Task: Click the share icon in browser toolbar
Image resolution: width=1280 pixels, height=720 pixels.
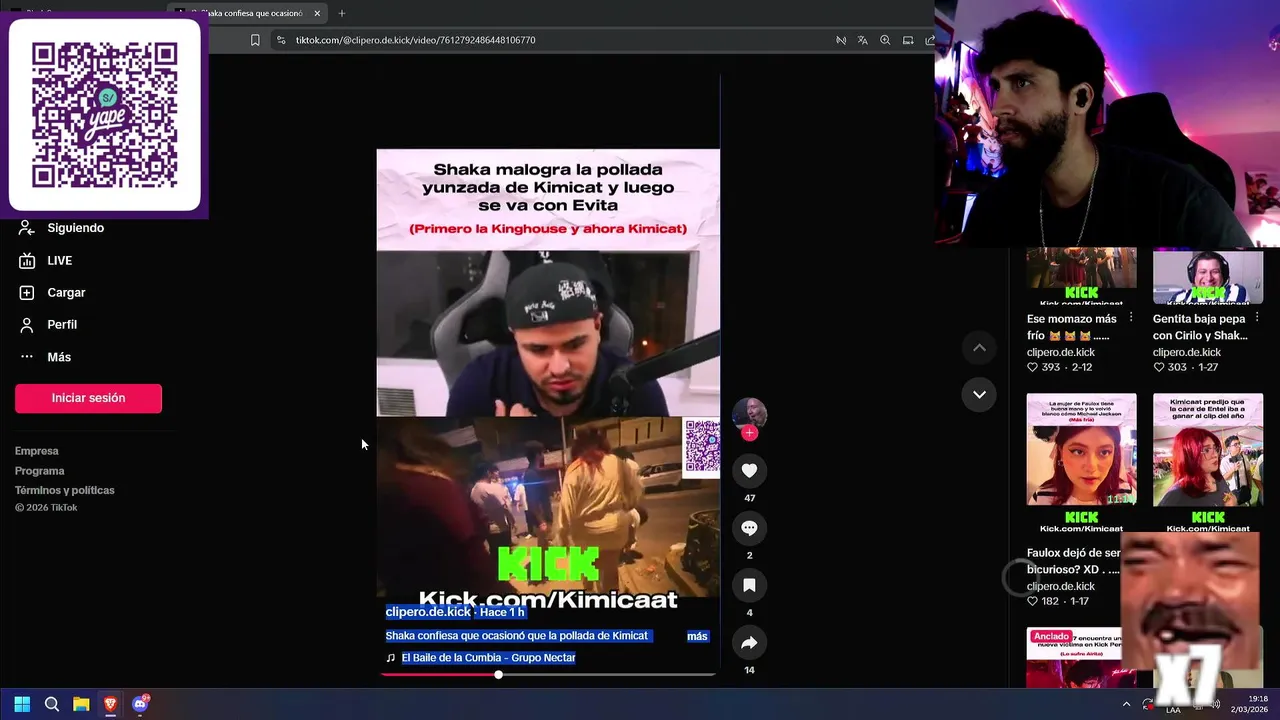Action: 930,40
